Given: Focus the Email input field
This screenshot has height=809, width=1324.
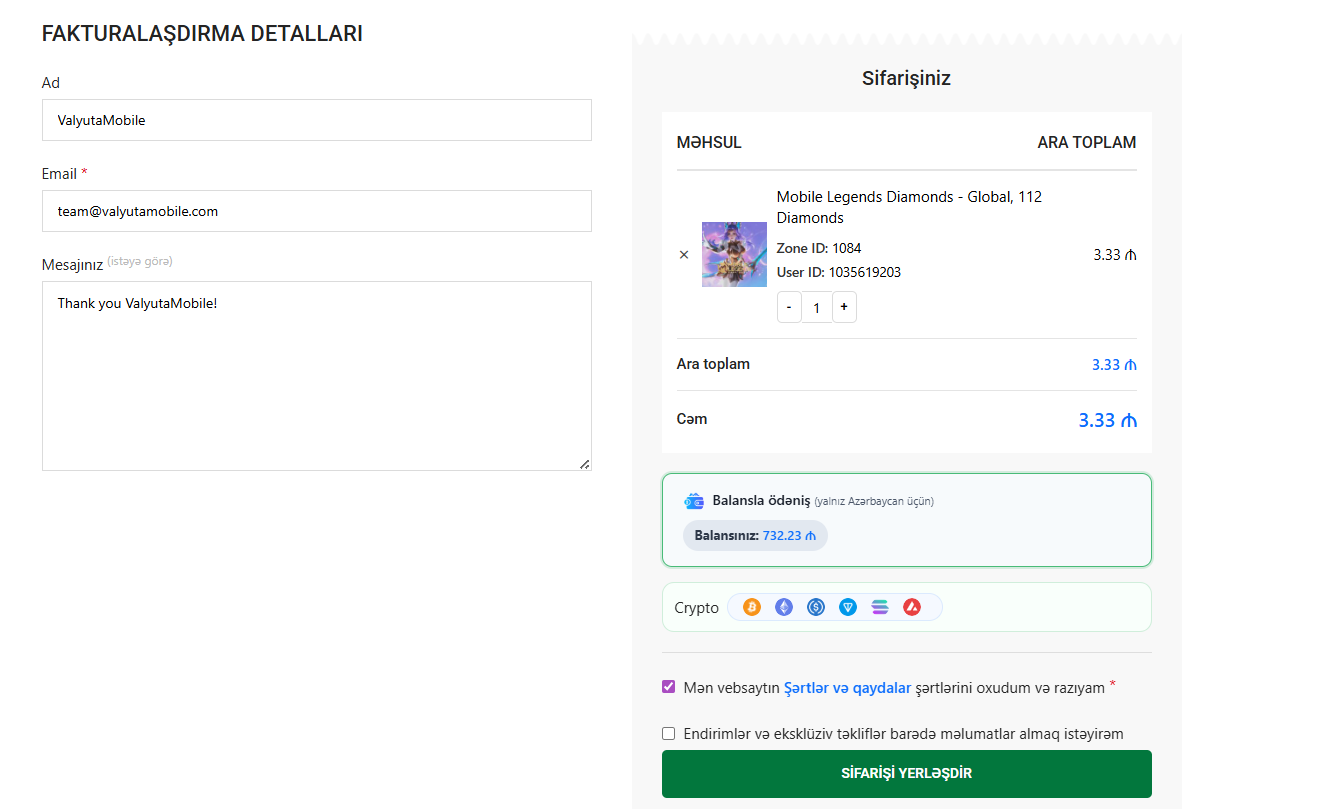Looking at the screenshot, I should (x=316, y=211).
